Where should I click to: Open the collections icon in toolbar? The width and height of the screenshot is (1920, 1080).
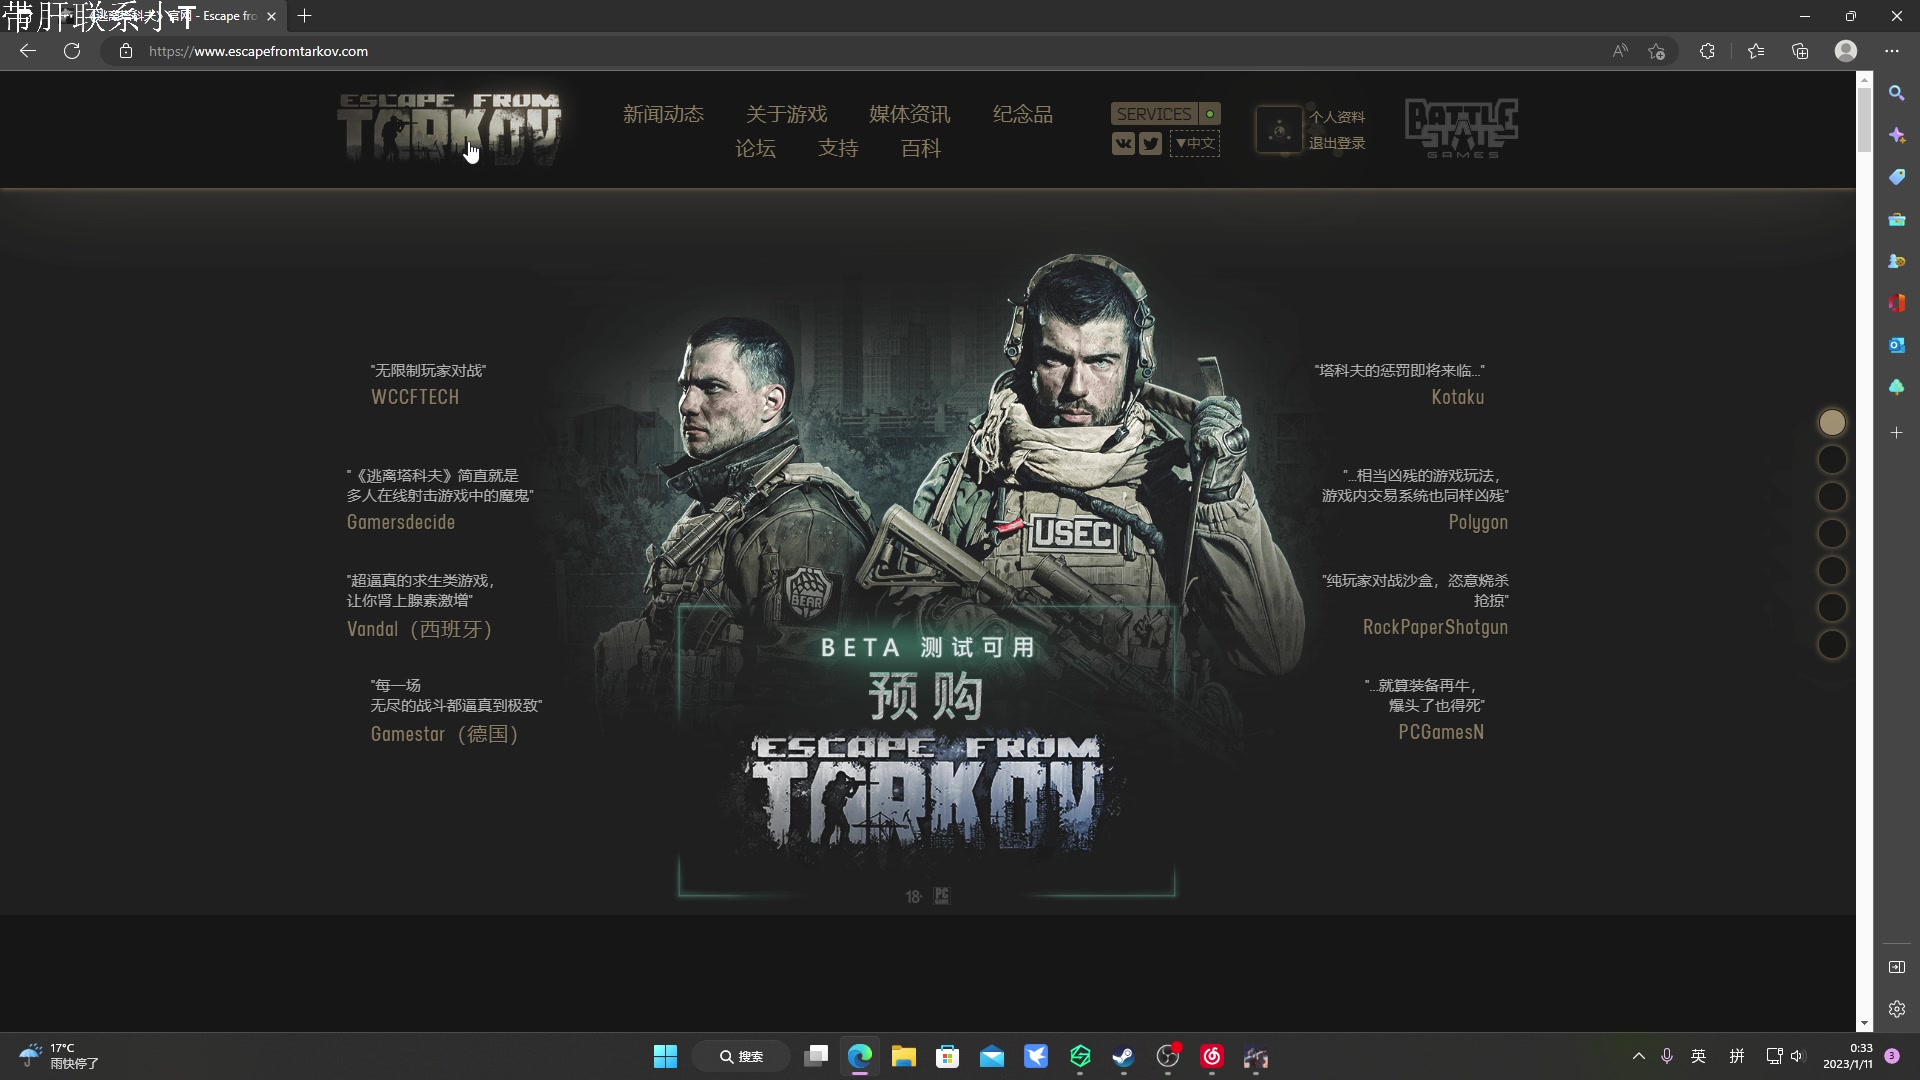(1800, 51)
